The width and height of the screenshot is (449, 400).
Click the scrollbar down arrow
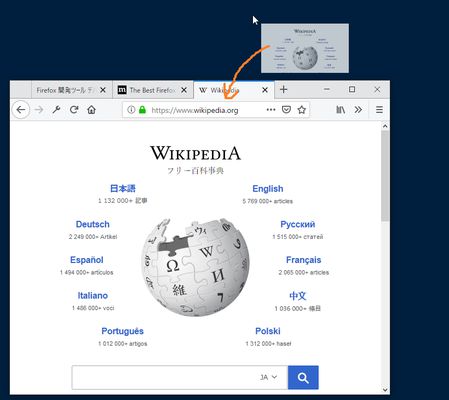(x=385, y=390)
